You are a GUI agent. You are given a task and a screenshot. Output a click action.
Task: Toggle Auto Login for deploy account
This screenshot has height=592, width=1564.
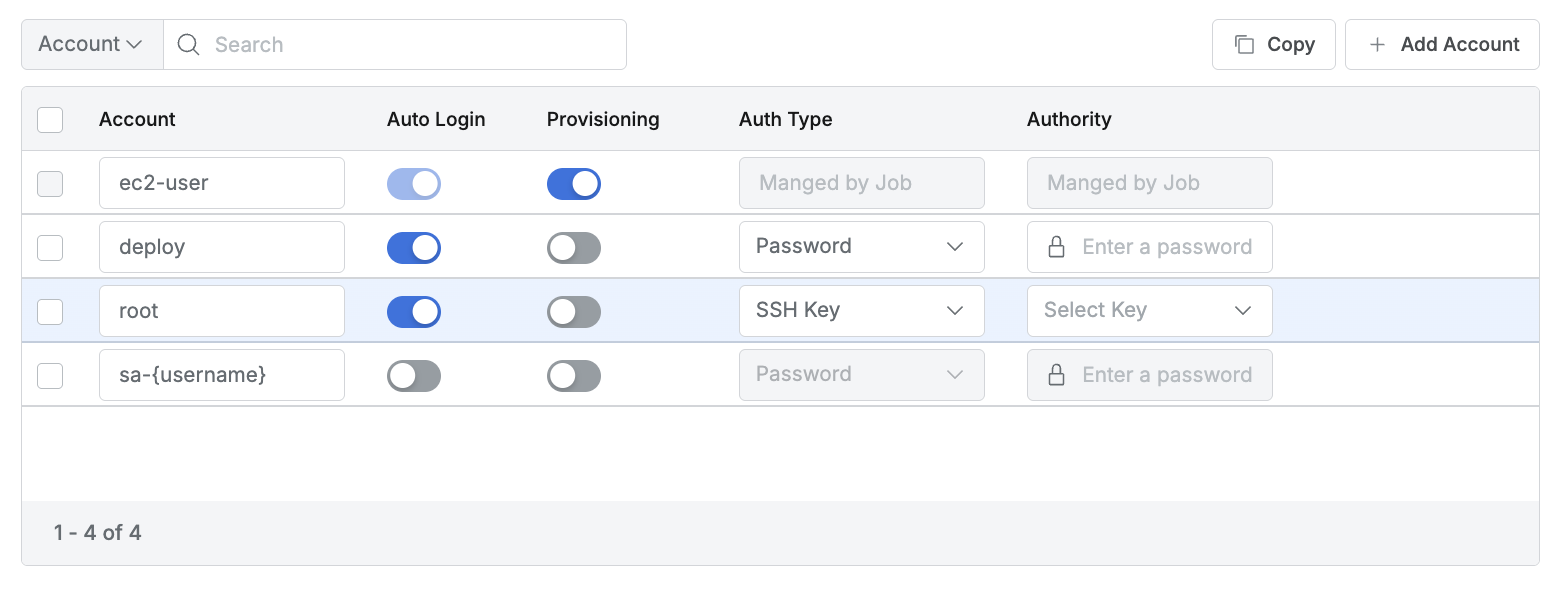click(414, 247)
